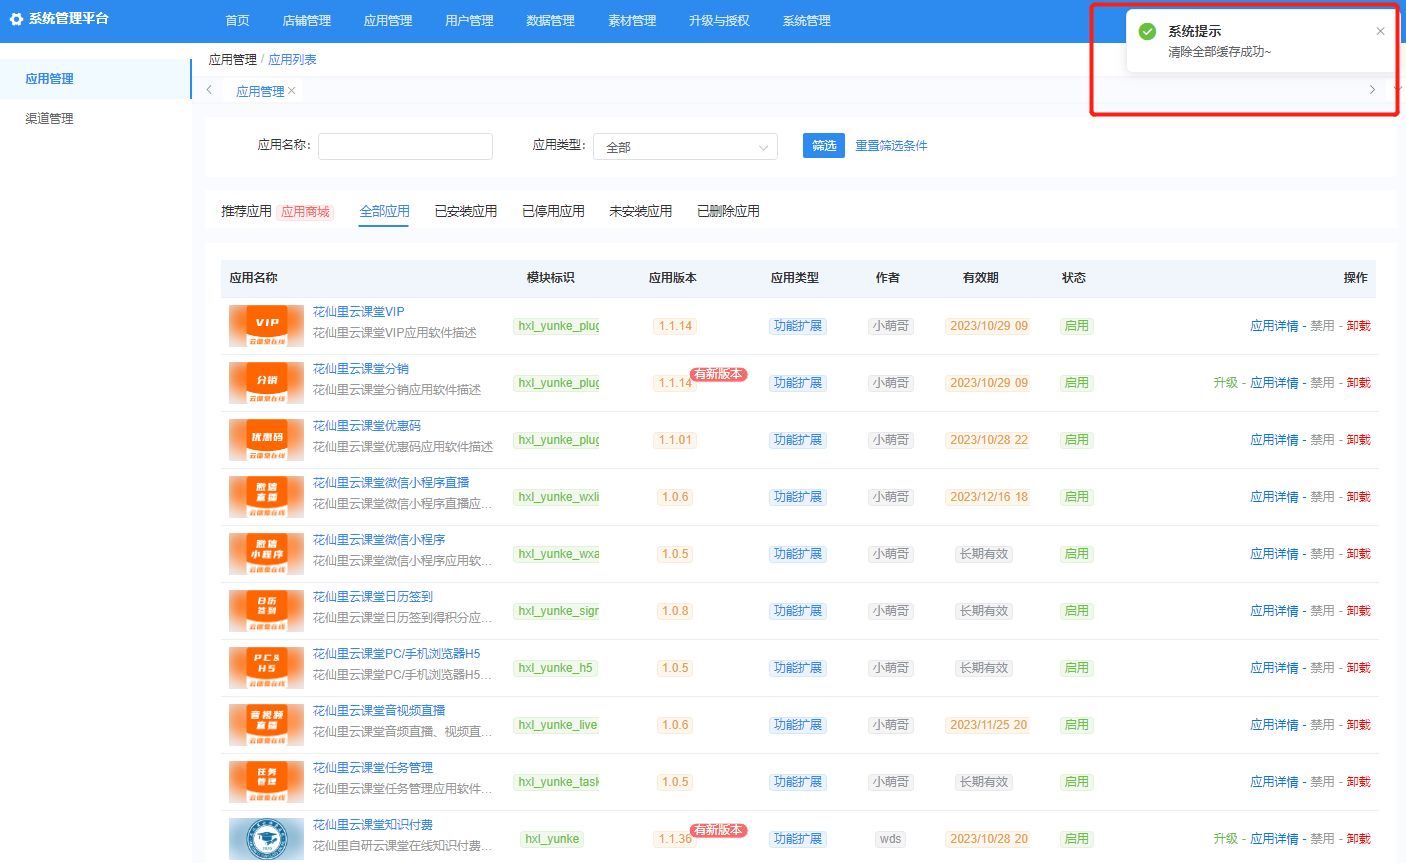Open the 花仙里云课堂微信小程序 name link

(379, 540)
